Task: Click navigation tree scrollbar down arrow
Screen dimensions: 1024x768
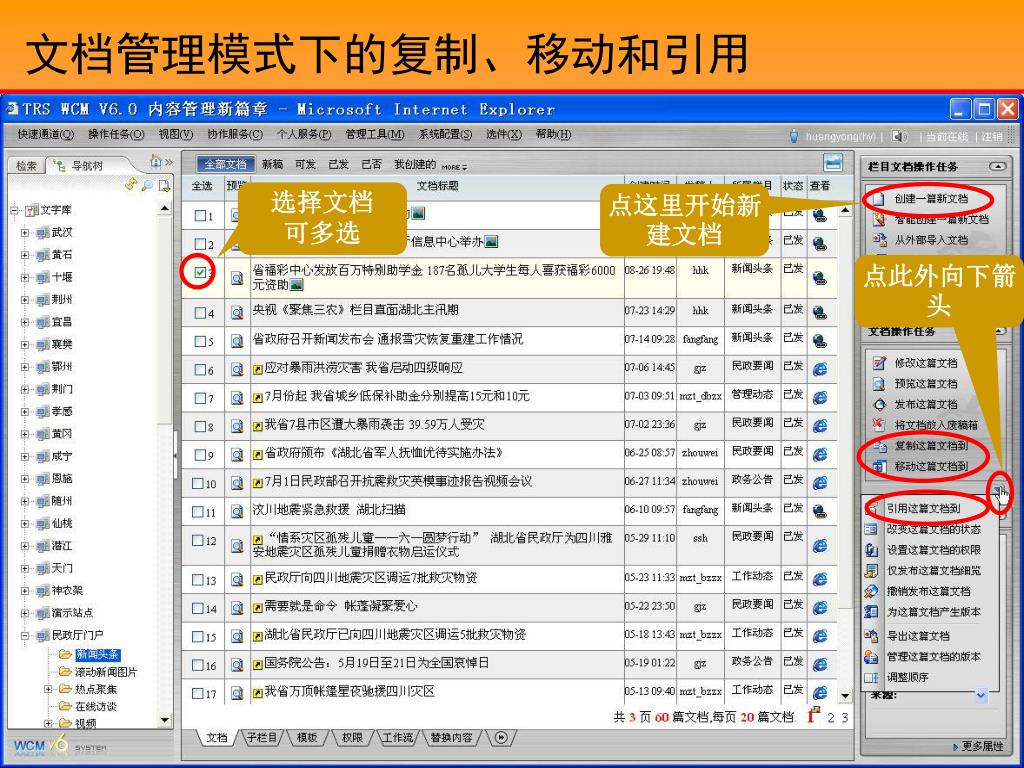Action: pyautogui.click(x=165, y=720)
